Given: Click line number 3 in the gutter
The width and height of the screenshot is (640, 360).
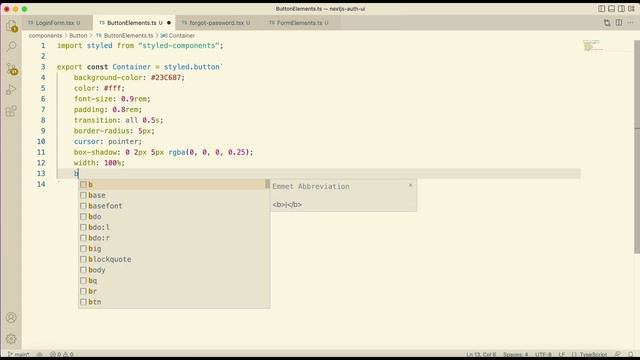Looking at the screenshot, I should 43,67.
